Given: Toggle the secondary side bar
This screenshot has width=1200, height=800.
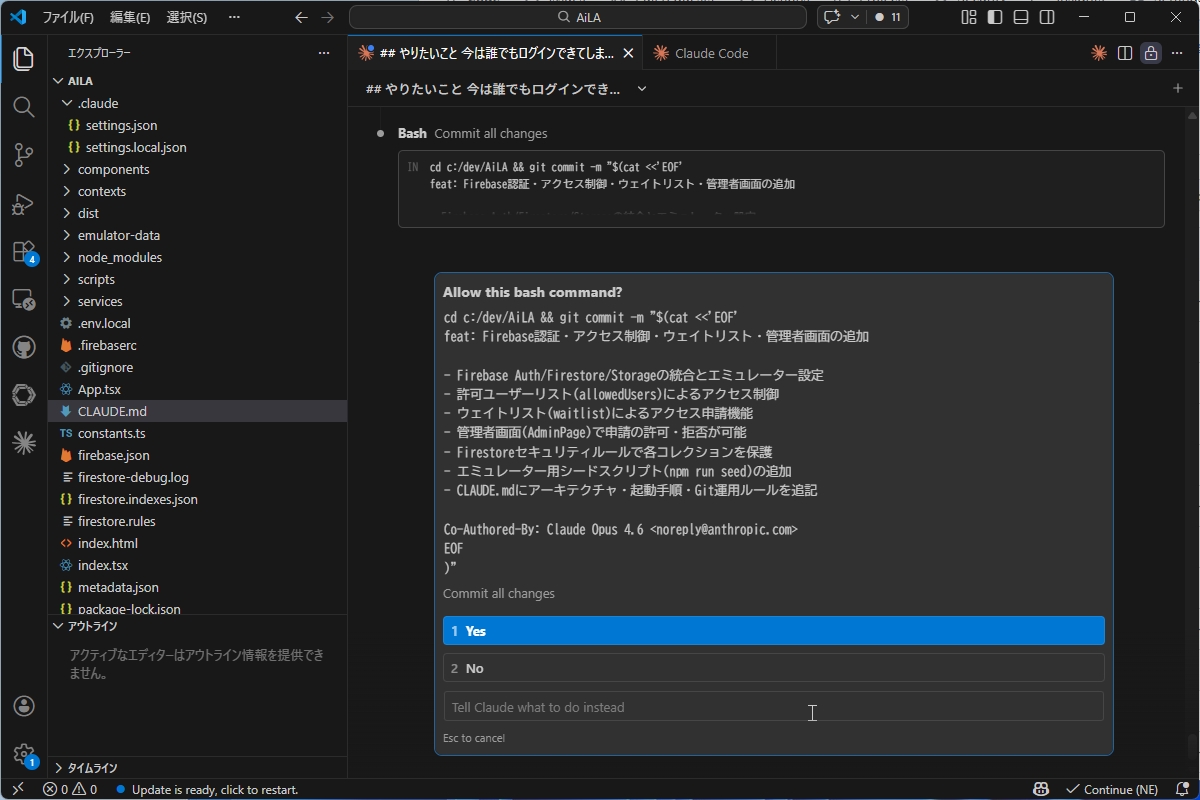Looking at the screenshot, I should tap(1046, 17).
